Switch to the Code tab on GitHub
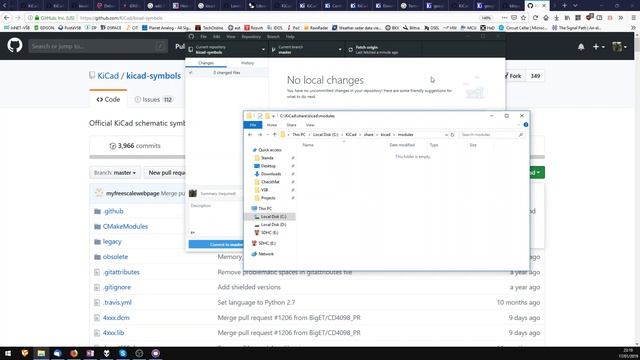640x360 pixels. pos(108,100)
